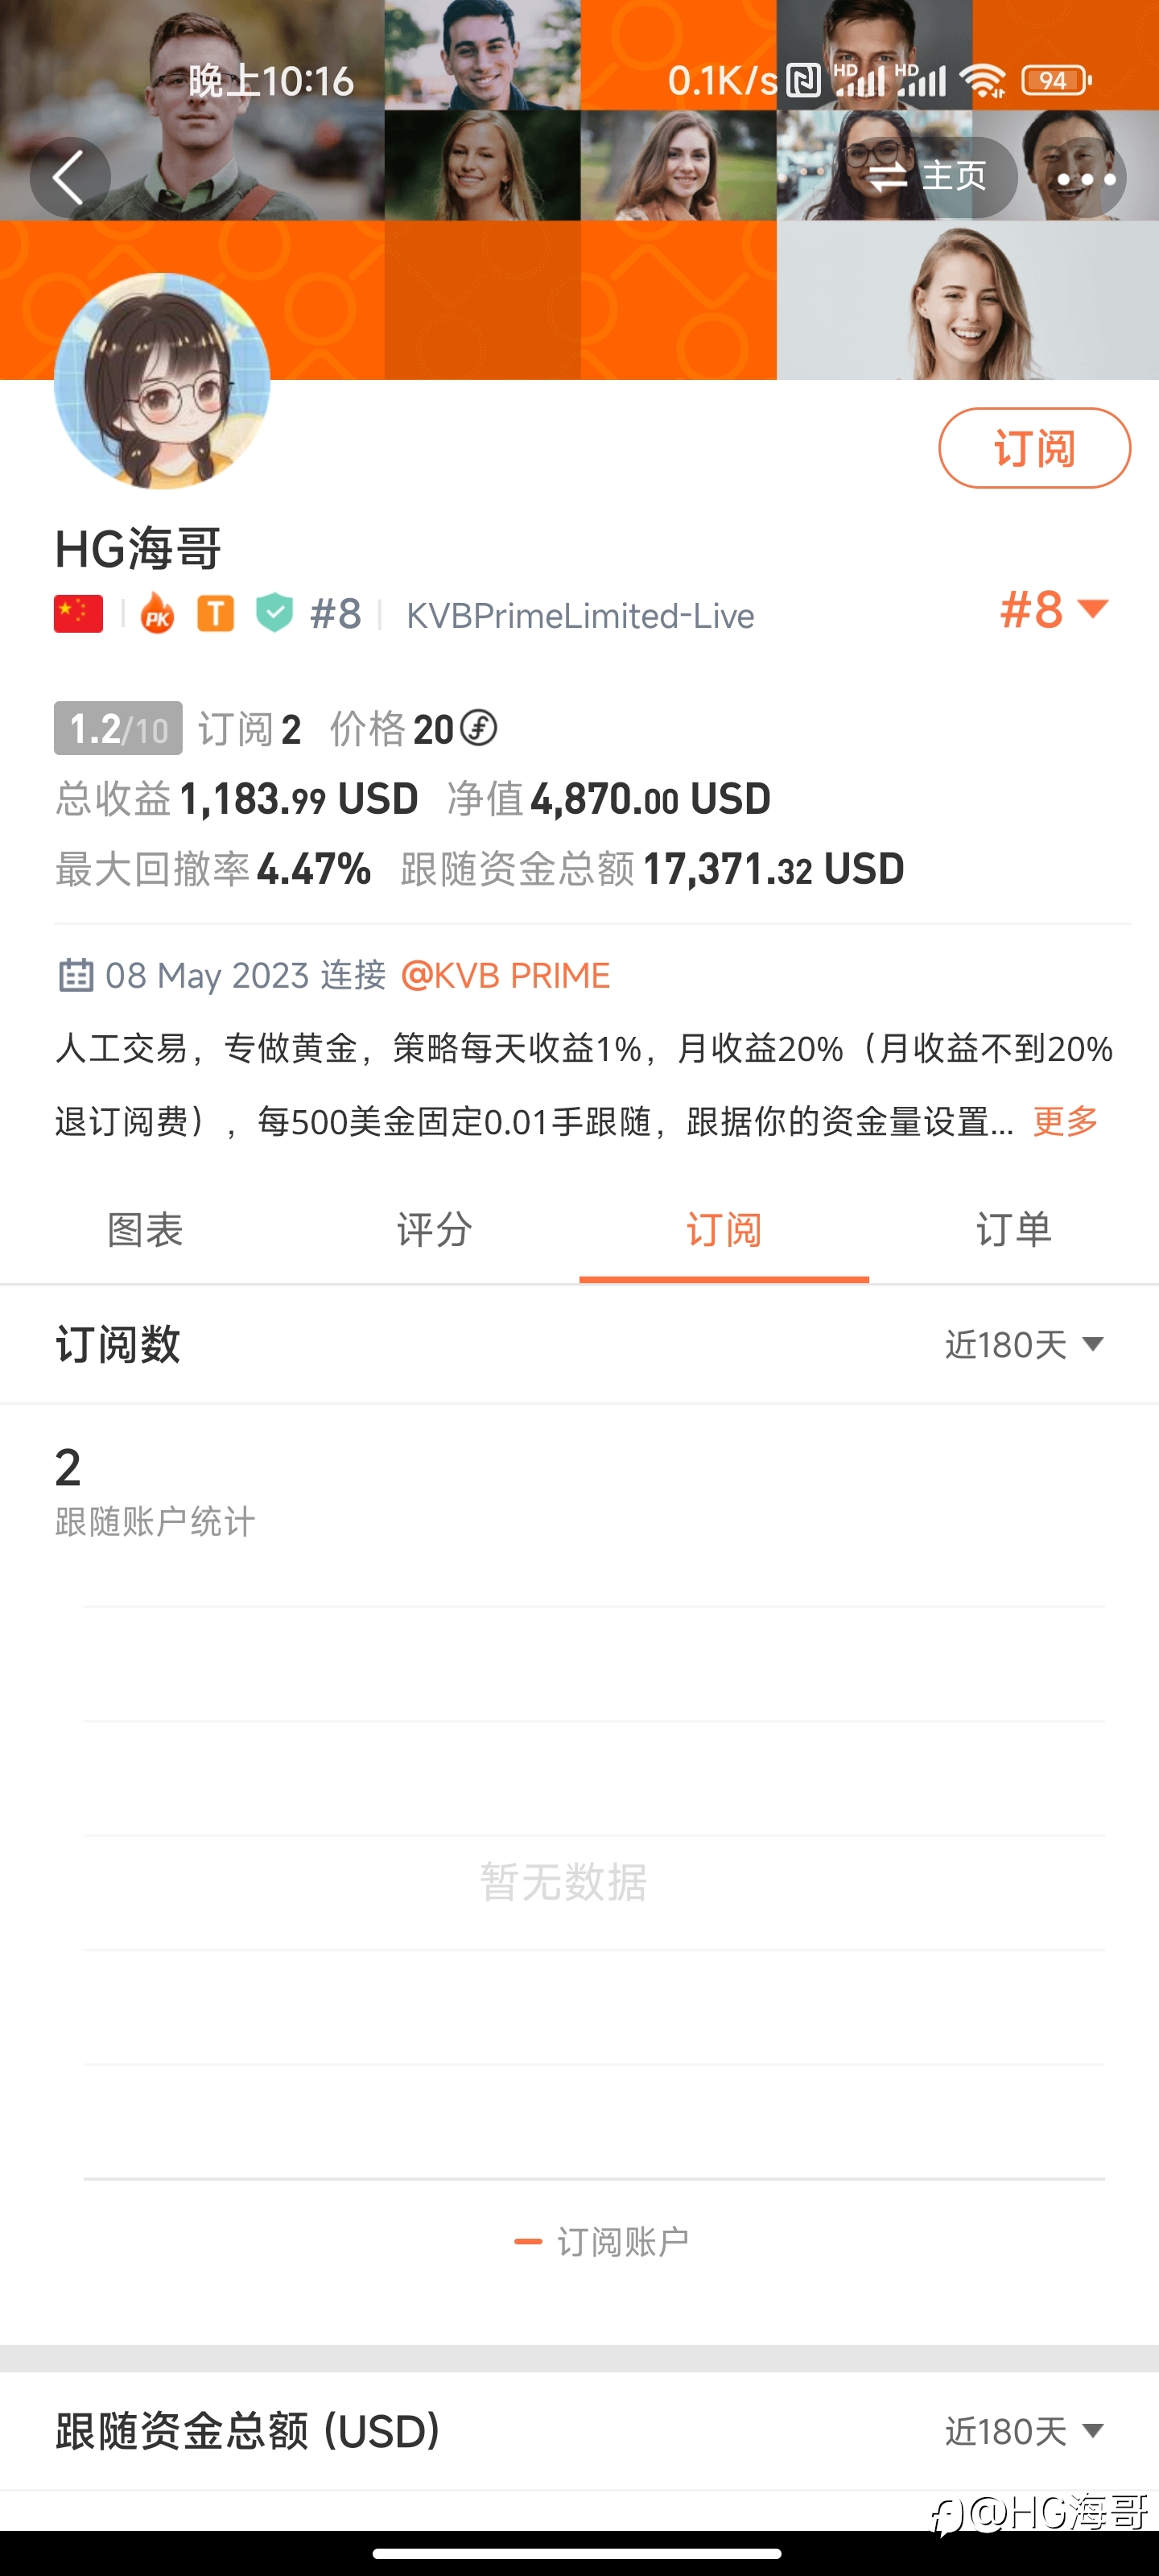Switch account via the 主页 button
Image resolution: width=1159 pixels, height=2576 pixels.
point(926,178)
